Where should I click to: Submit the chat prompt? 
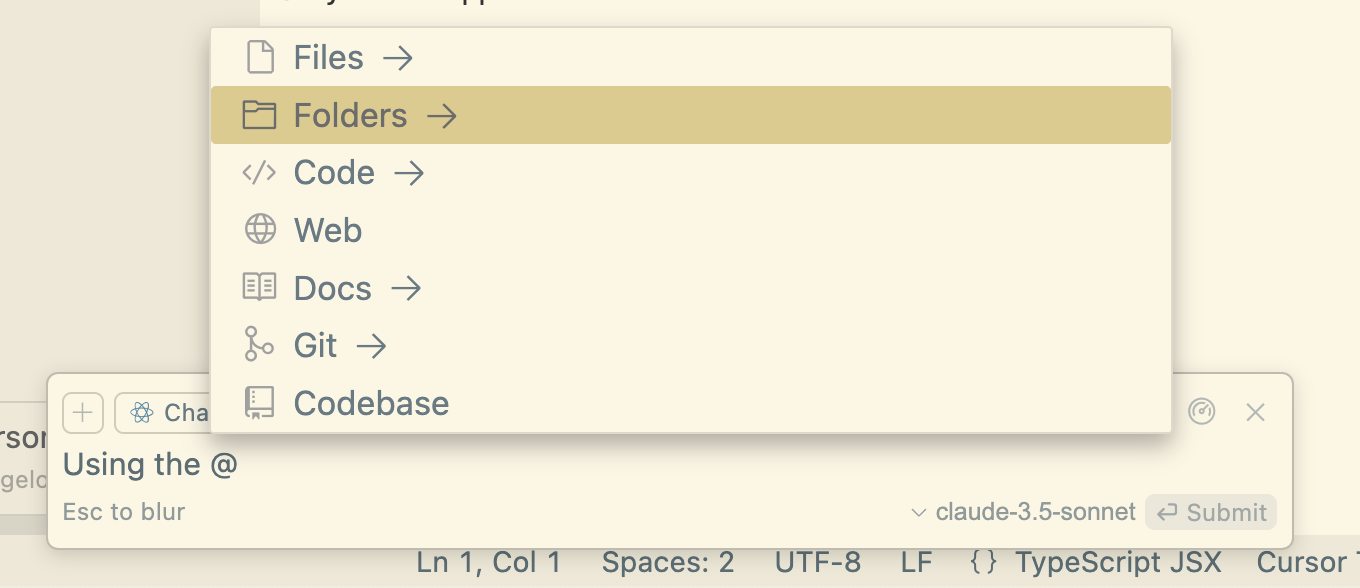pos(1211,512)
